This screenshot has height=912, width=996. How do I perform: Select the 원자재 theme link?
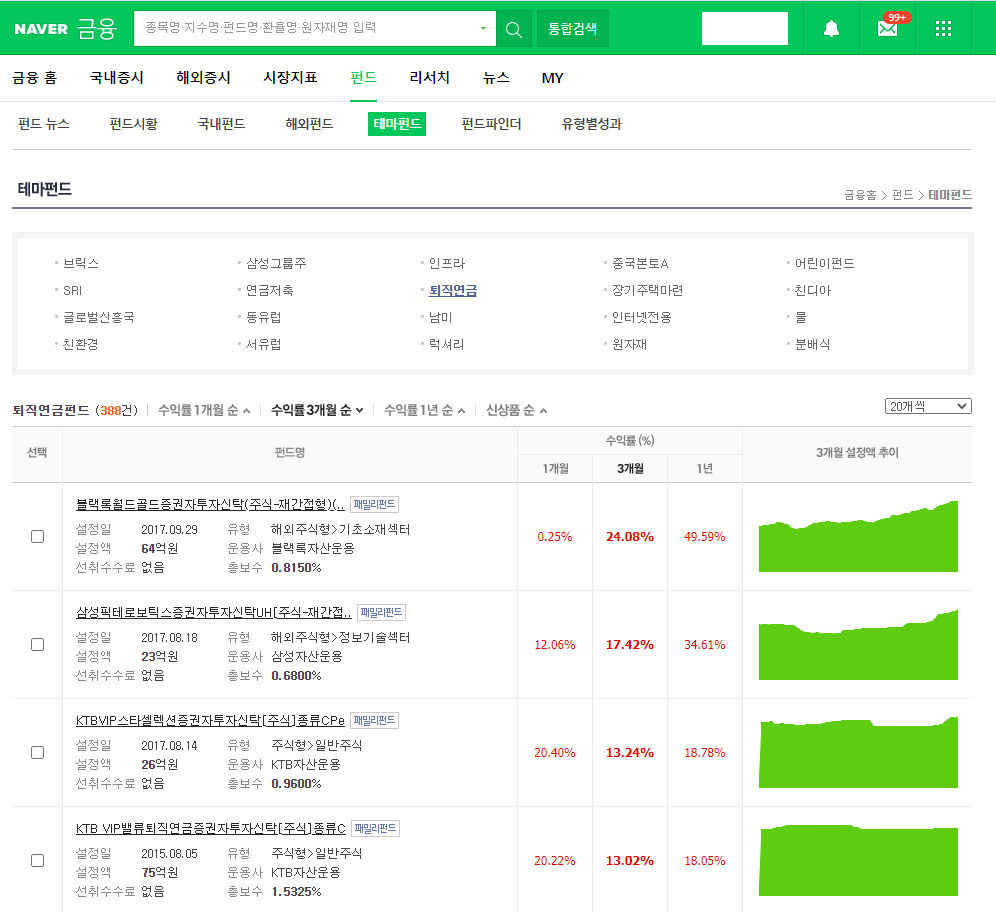(629, 344)
